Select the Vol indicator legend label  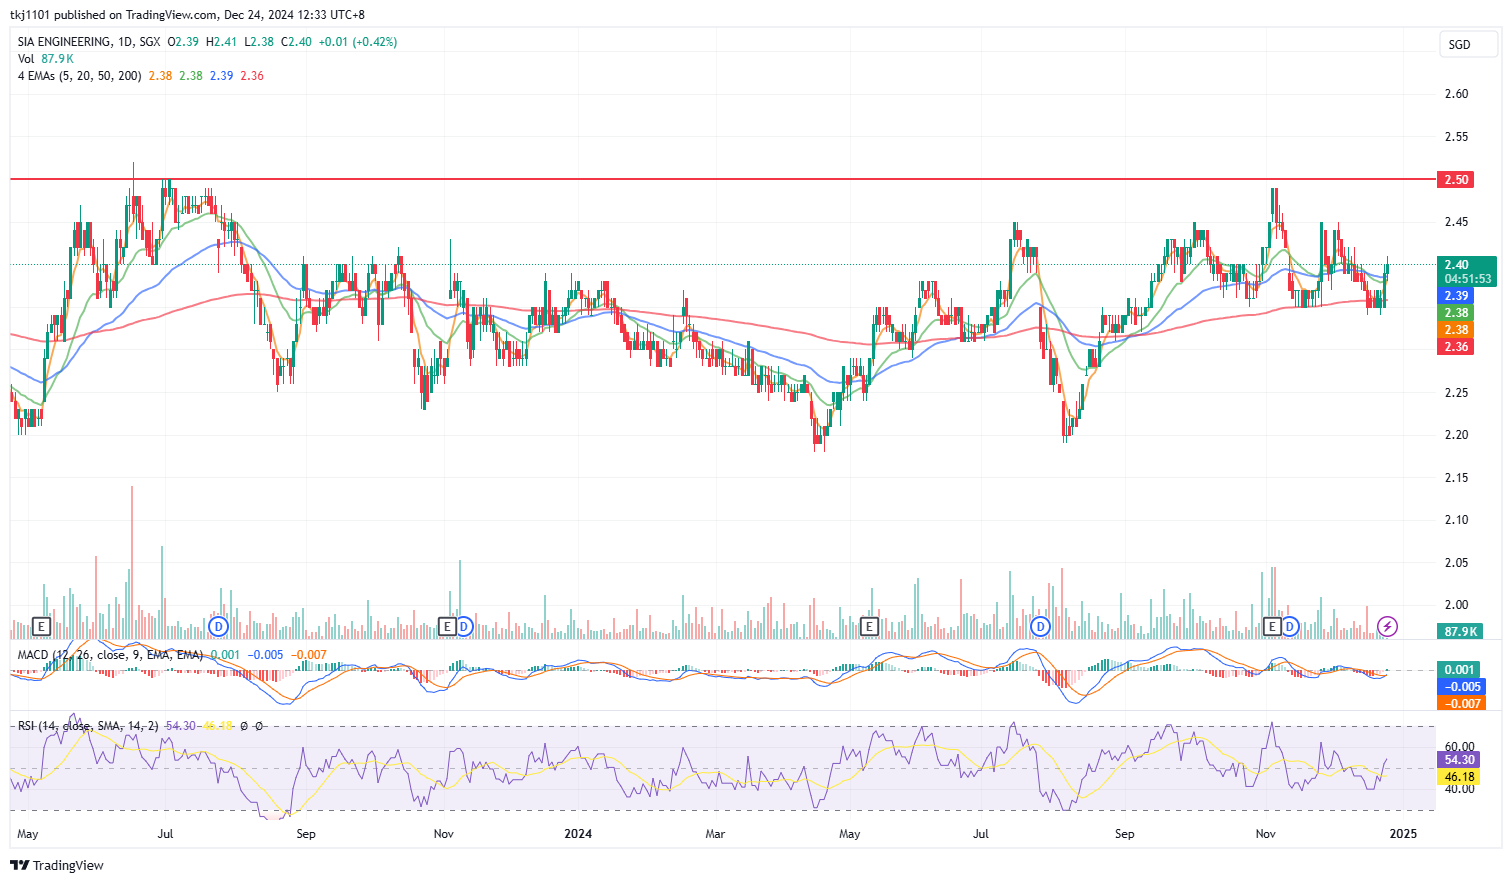26,59
